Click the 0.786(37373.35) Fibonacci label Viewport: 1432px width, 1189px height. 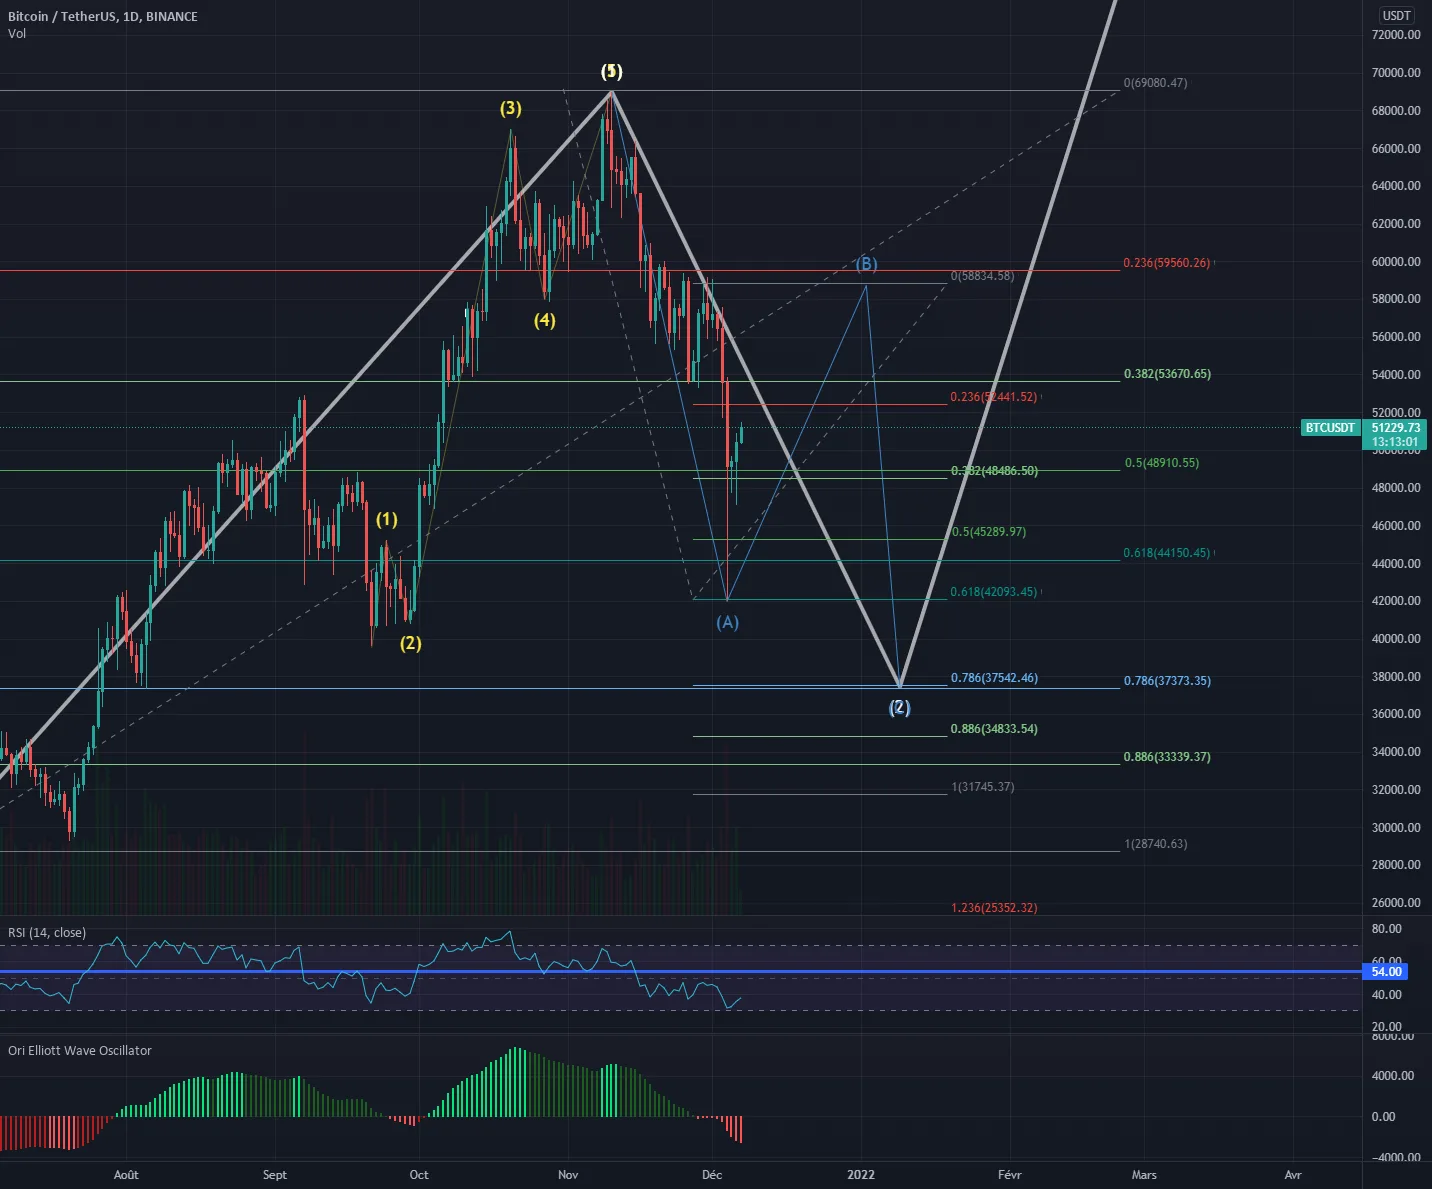point(1167,681)
